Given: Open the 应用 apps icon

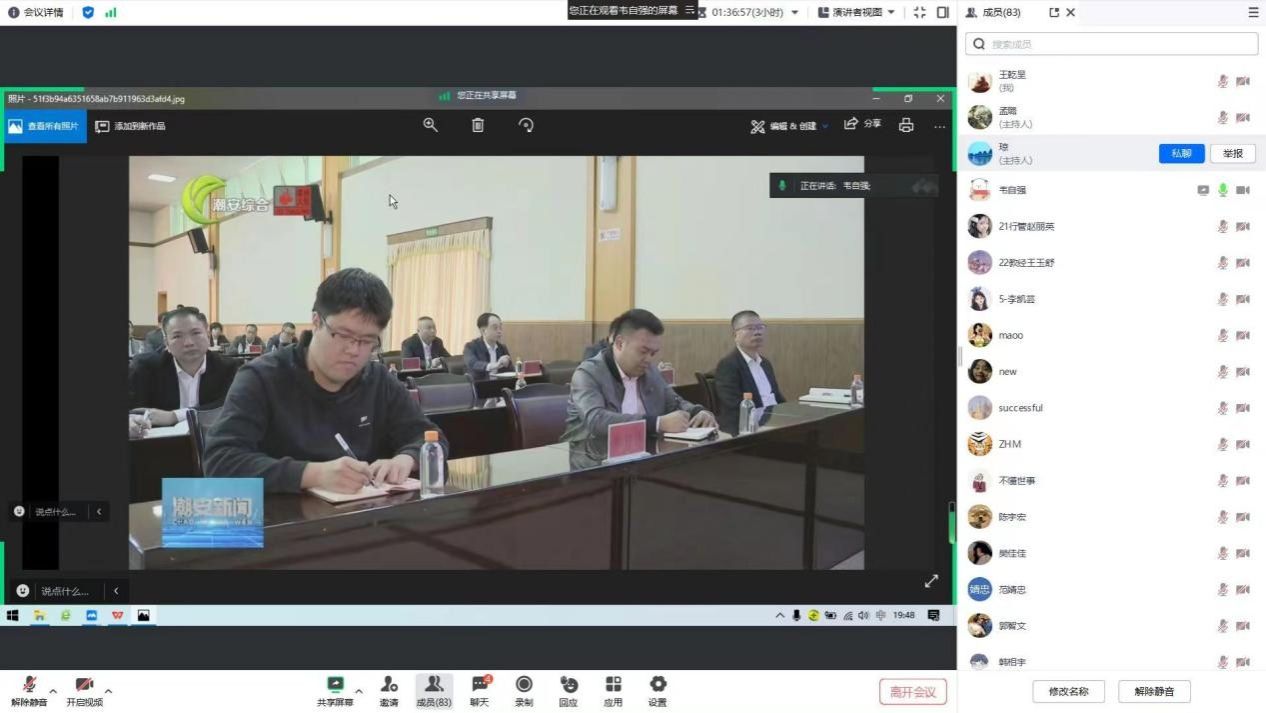Looking at the screenshot, I should pyautogui.click(x=613, y=686).
